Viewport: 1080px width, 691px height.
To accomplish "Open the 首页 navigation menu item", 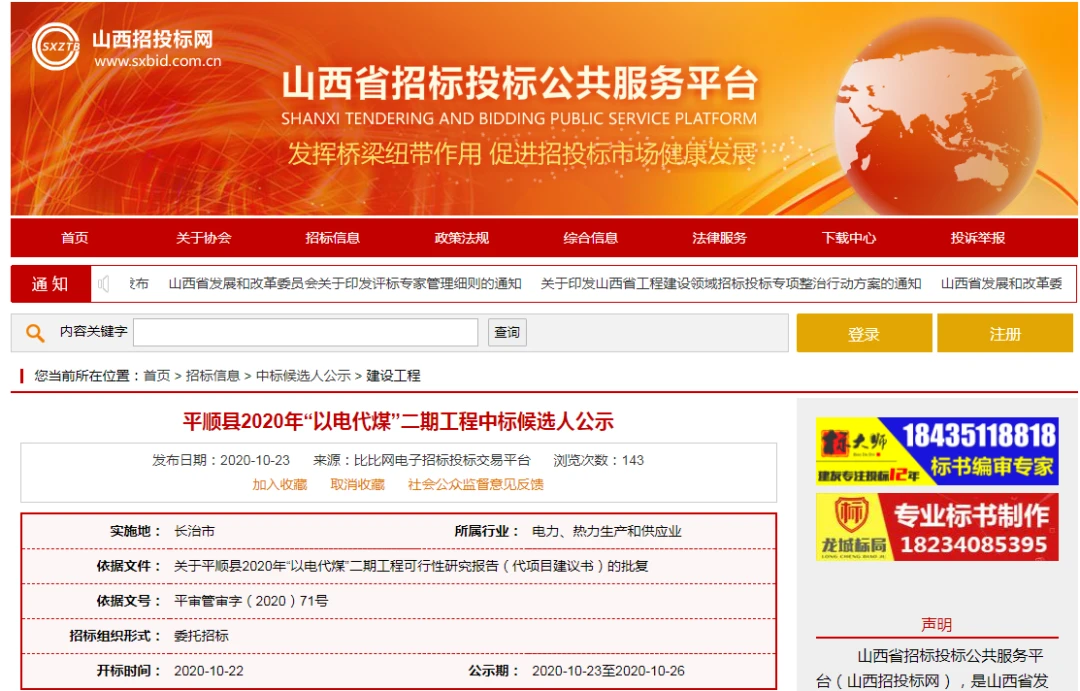I will point(74,238).
